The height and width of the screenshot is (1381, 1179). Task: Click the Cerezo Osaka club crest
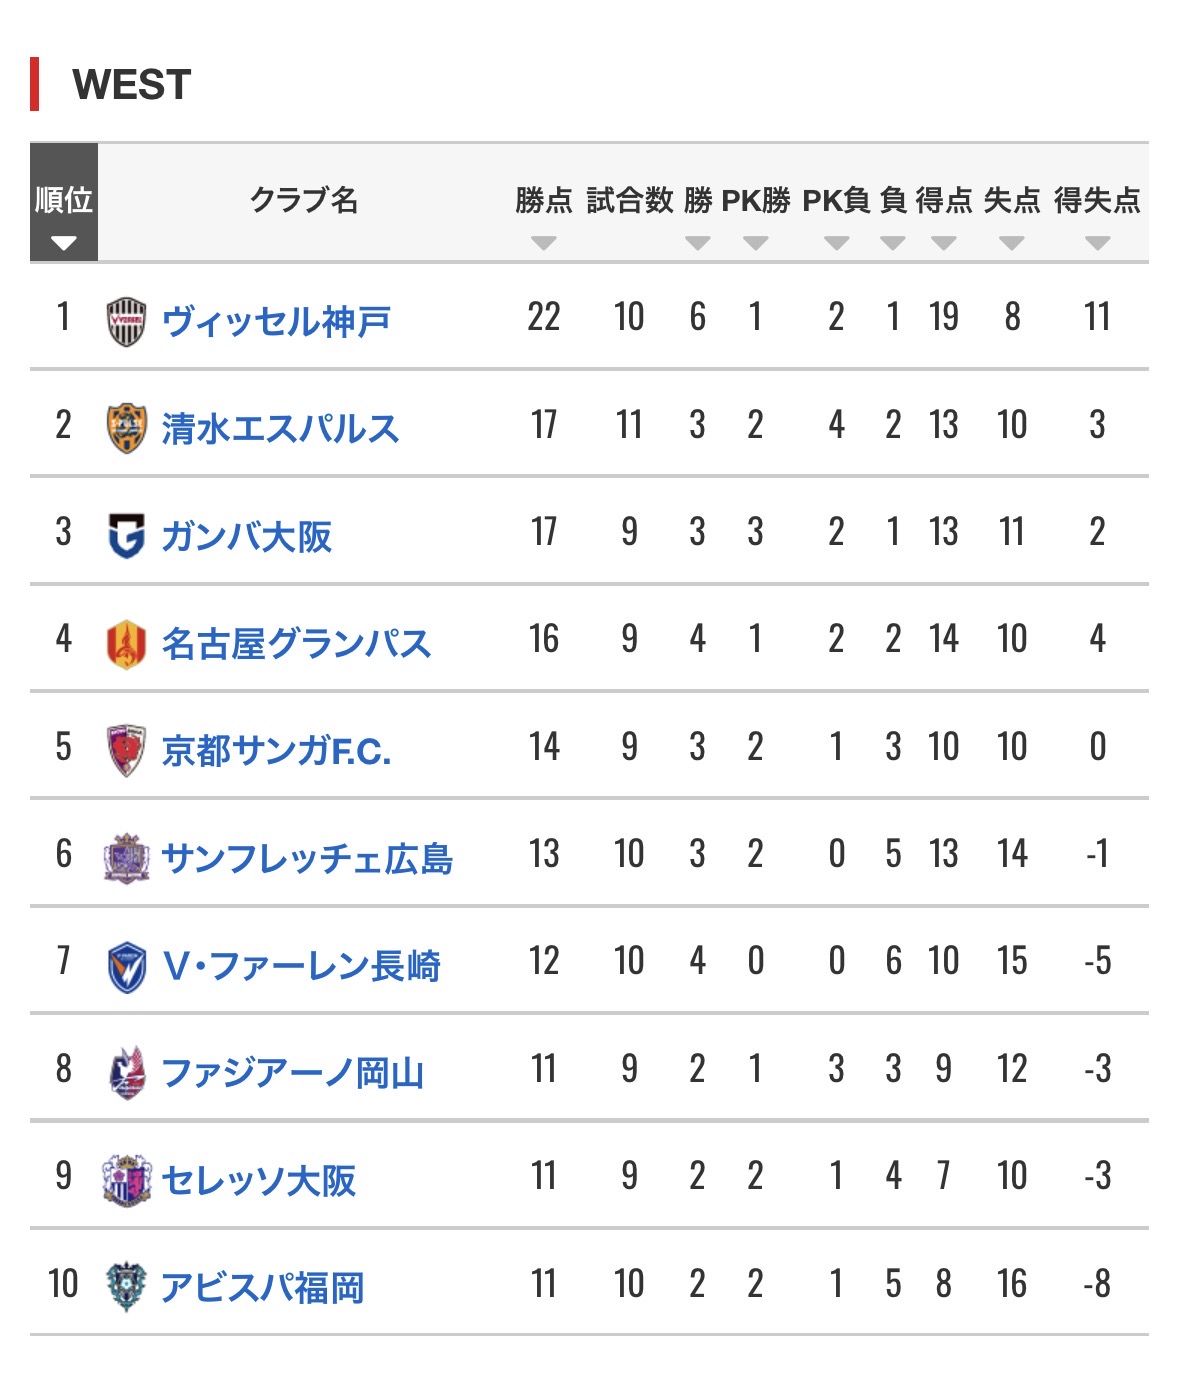point(126,1180)
